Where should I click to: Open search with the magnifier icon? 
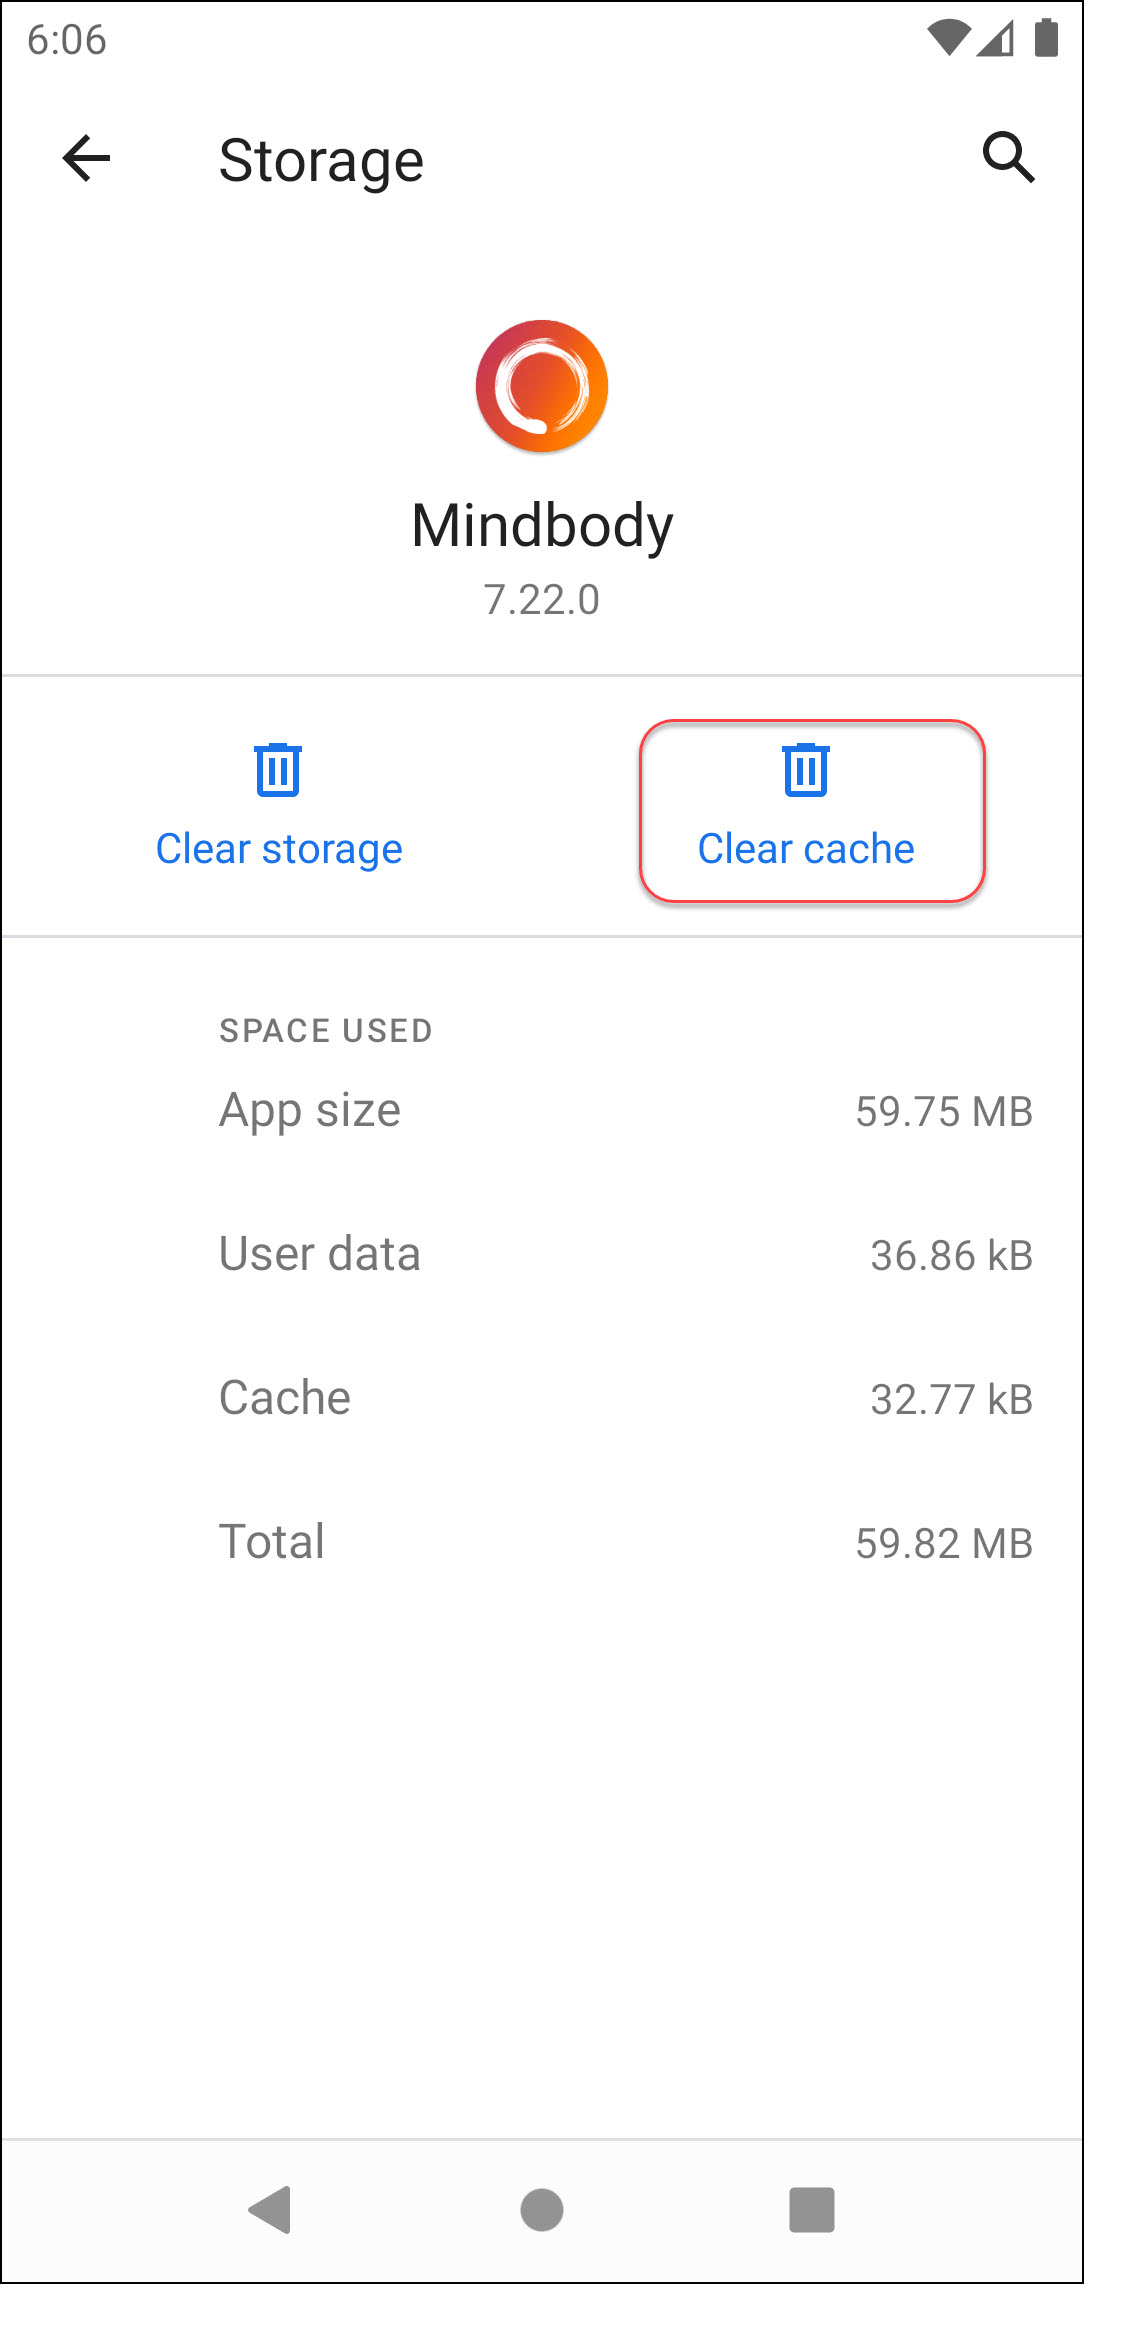coord(1007,158)
